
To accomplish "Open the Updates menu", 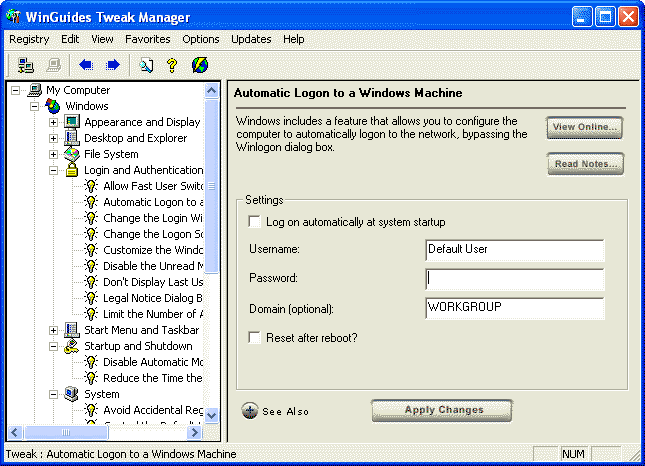I will tap(251, 39).
